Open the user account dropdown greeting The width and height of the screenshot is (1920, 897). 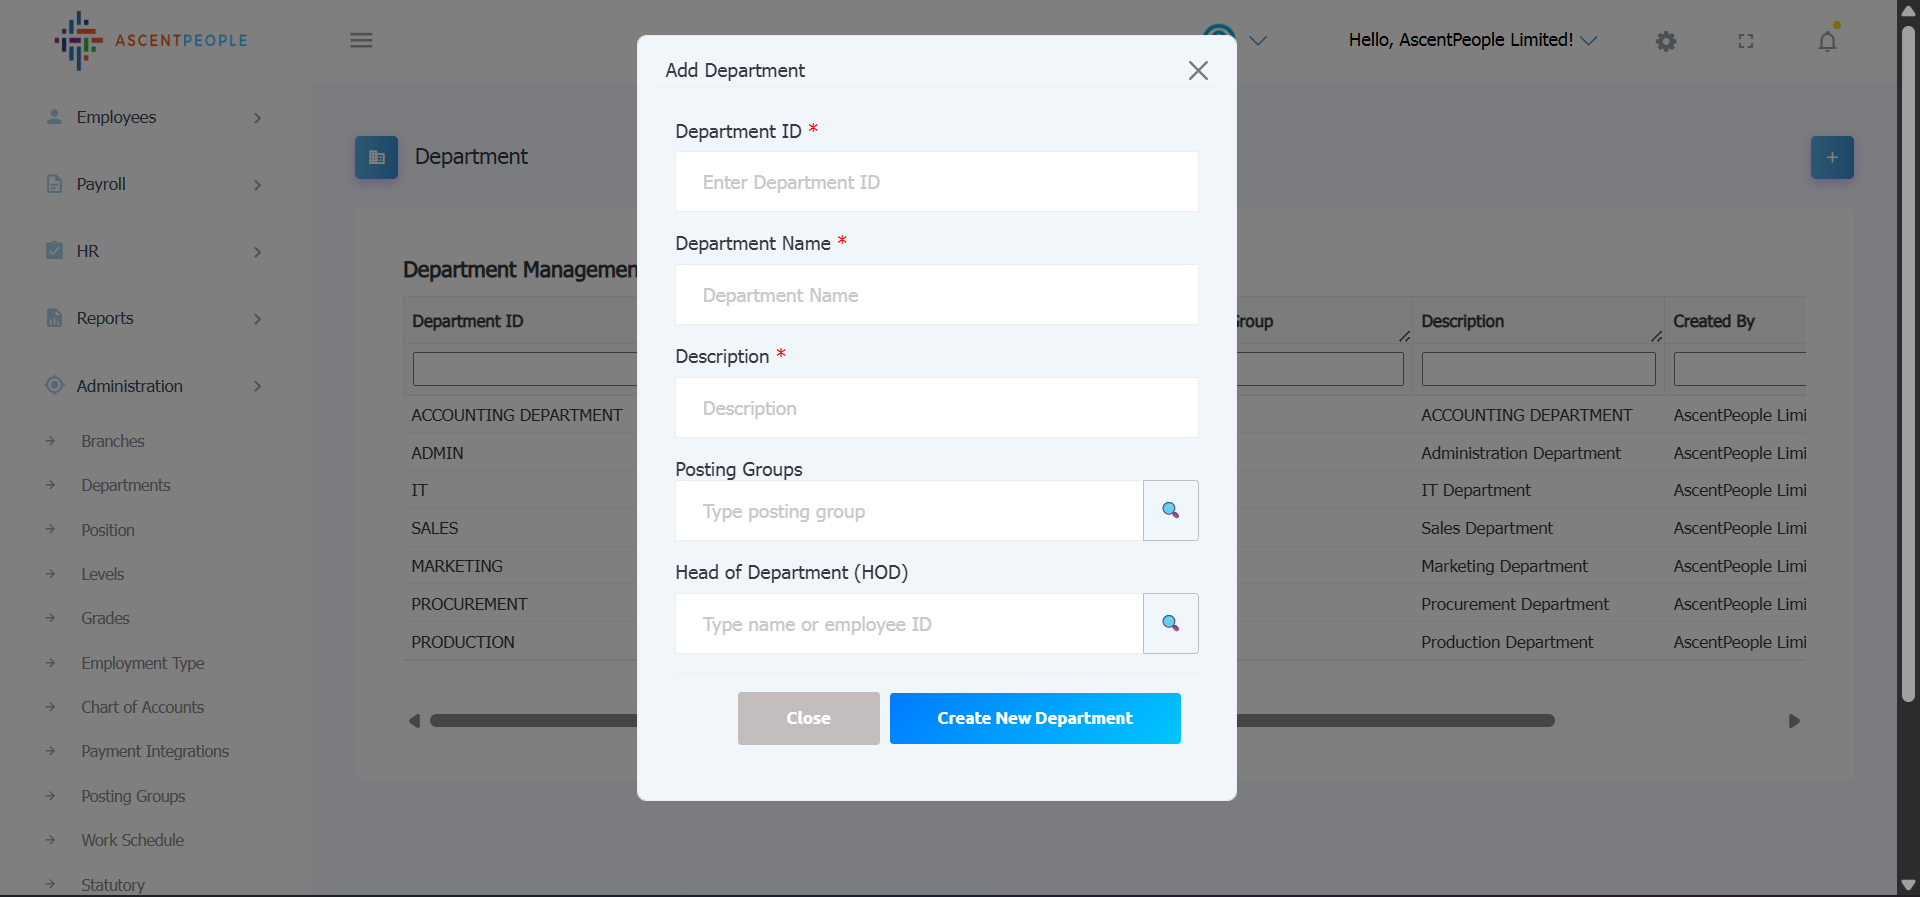point(1472,40)
